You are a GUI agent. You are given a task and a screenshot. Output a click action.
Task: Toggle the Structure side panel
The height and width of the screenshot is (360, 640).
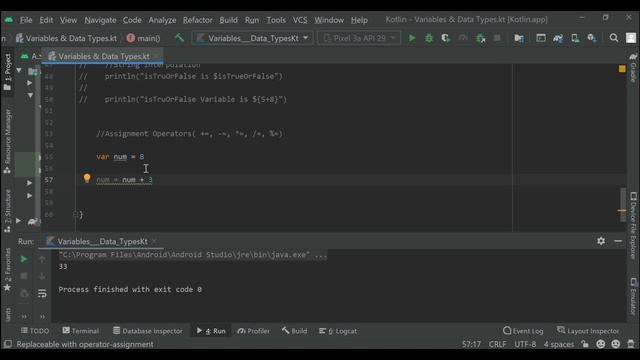(7, 211)
